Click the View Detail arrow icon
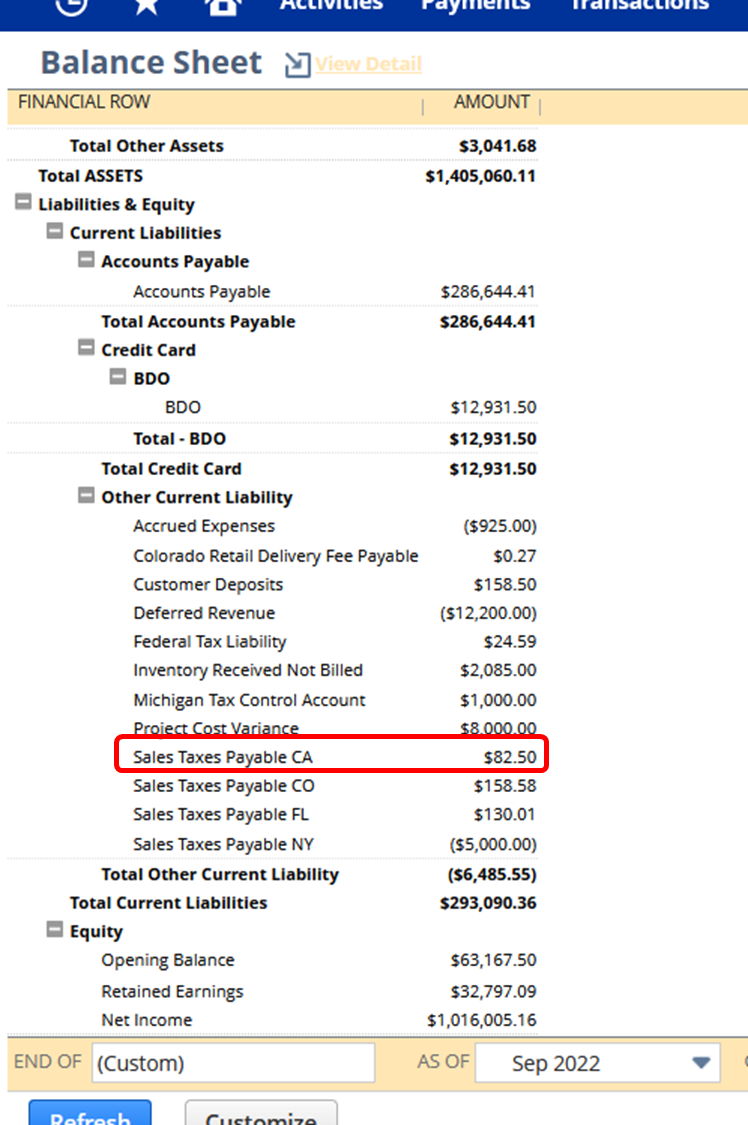 [x=297, y=65]
